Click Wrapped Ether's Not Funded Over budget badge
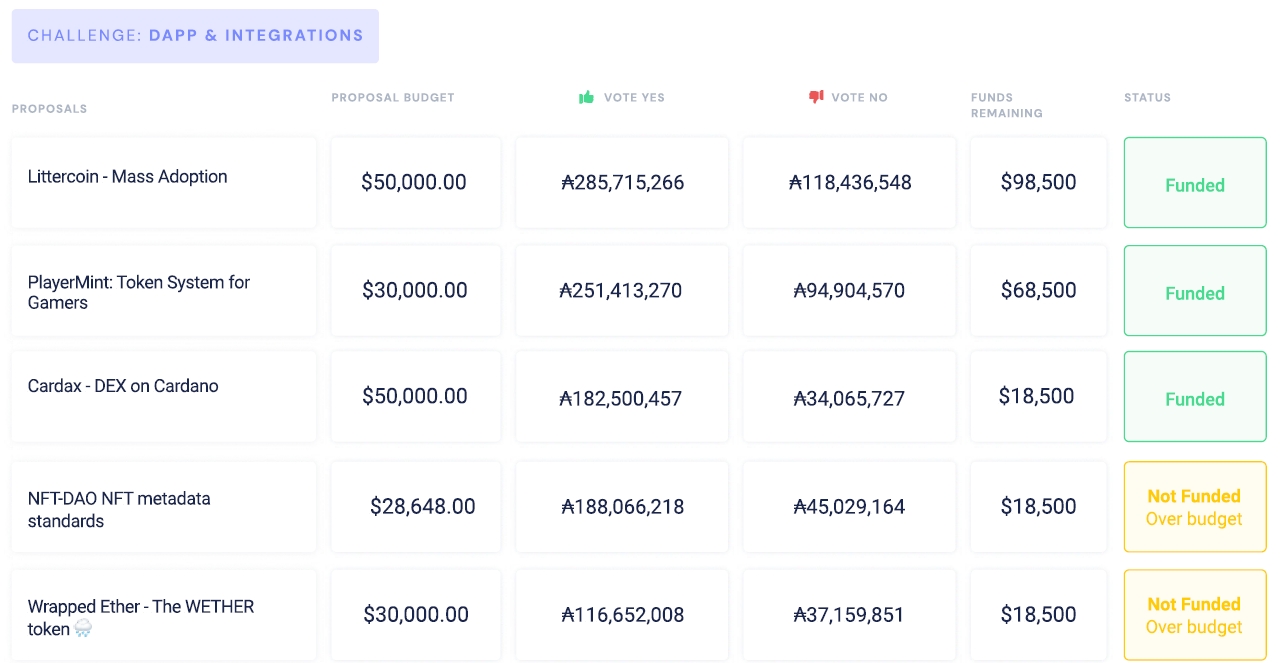 (1195, 615)
